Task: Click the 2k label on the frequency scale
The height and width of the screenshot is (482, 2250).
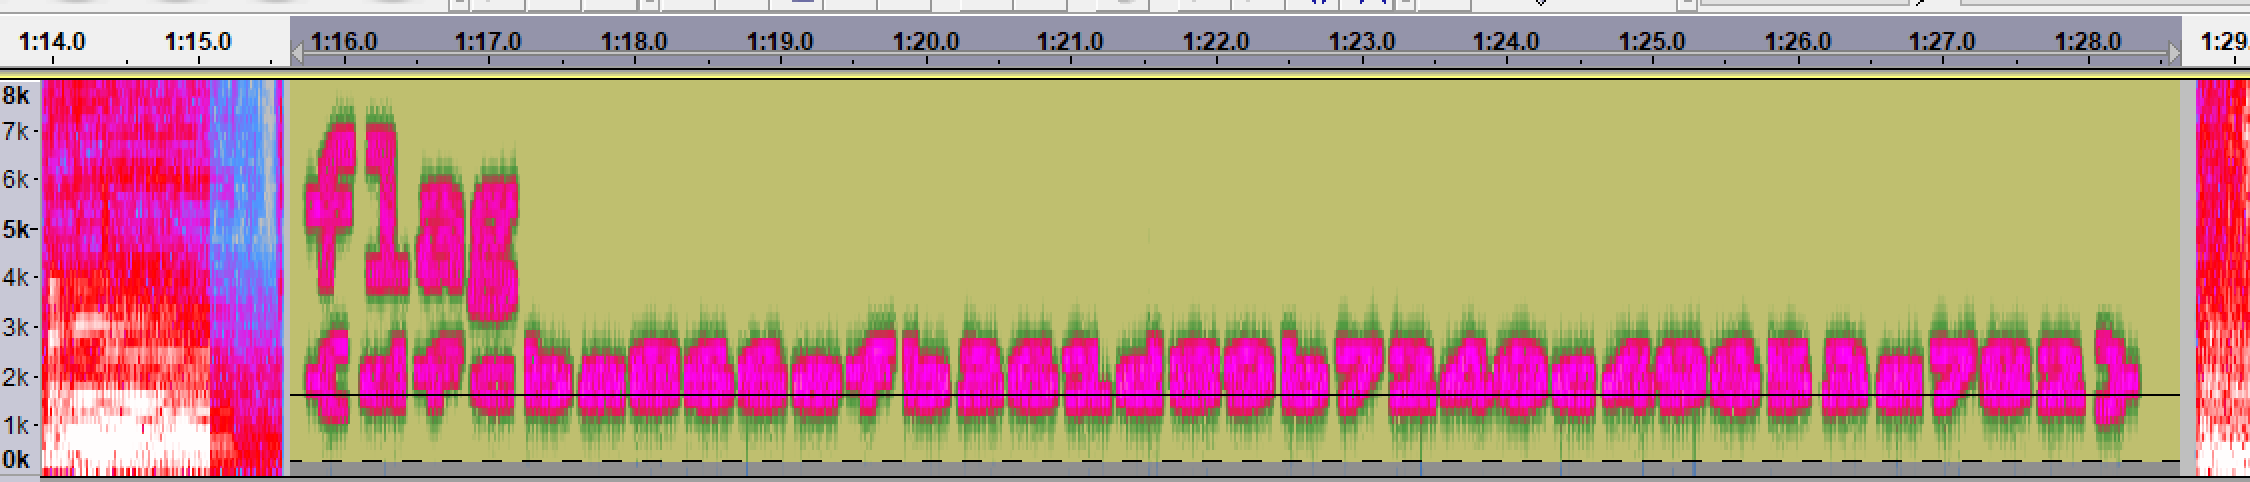Action: click(x=16, y=377)
